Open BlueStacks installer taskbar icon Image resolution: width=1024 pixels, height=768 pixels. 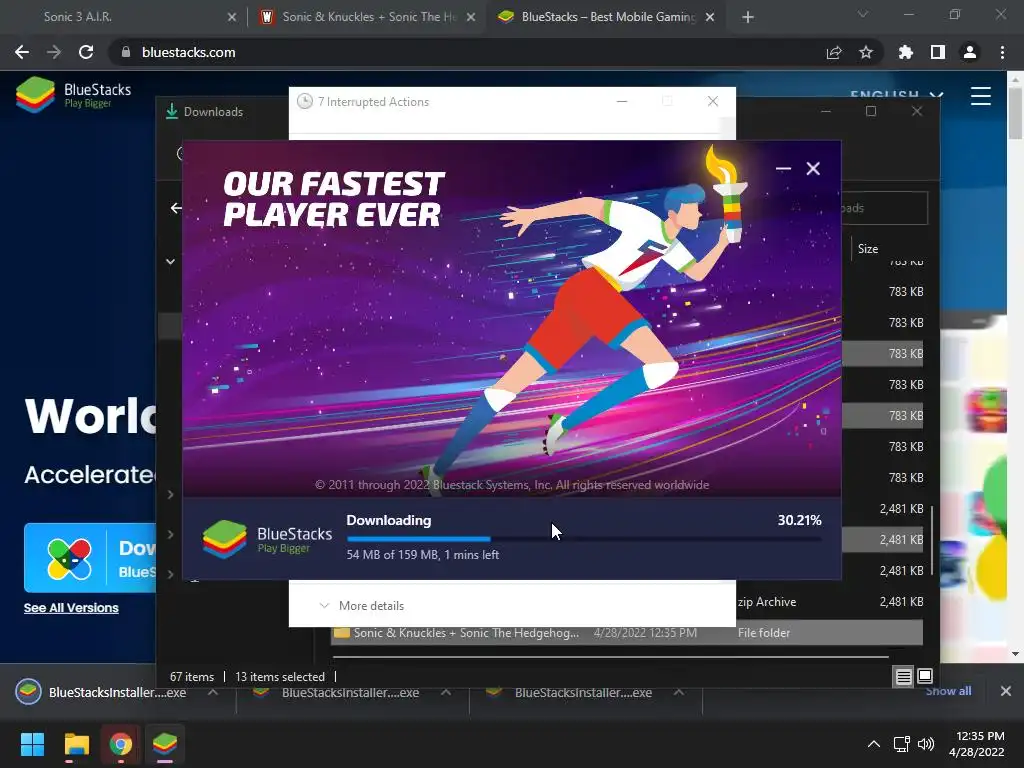point(165,744)
